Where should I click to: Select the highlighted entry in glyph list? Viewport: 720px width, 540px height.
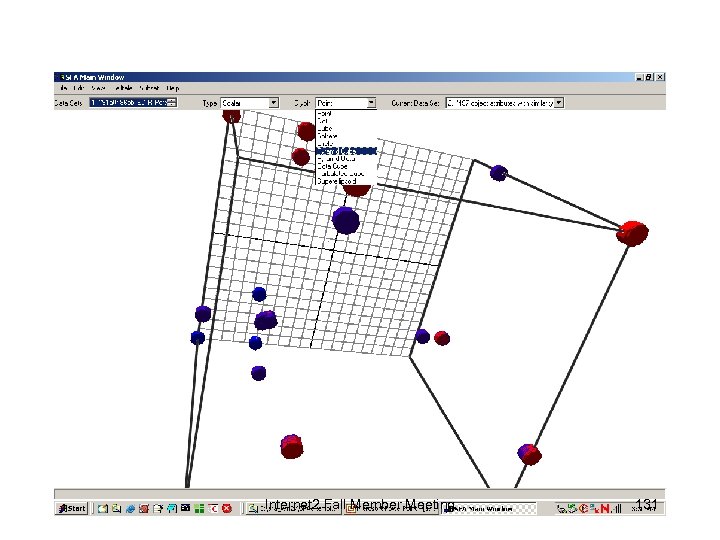(x=346, y=151)
